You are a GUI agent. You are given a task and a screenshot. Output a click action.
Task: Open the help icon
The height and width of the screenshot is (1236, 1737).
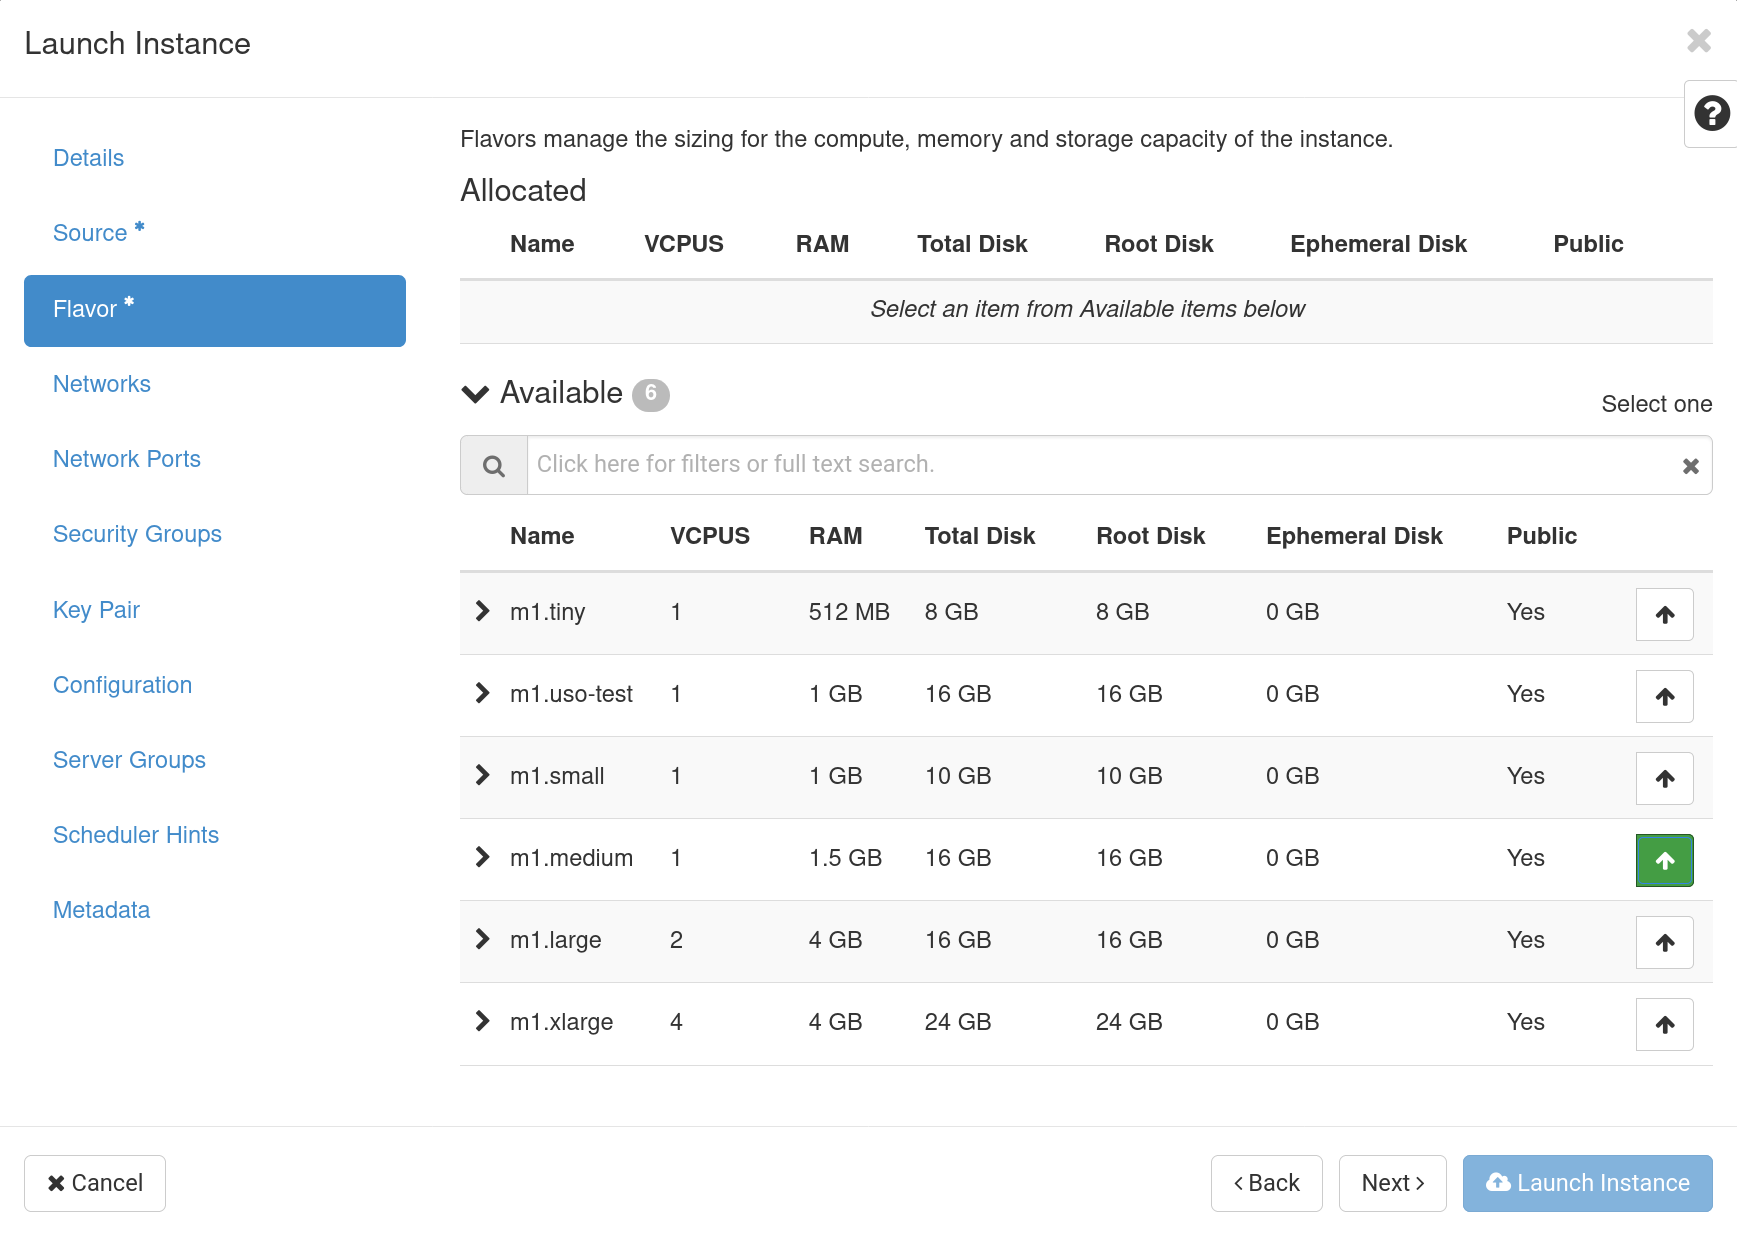(x=1711, y=114)
